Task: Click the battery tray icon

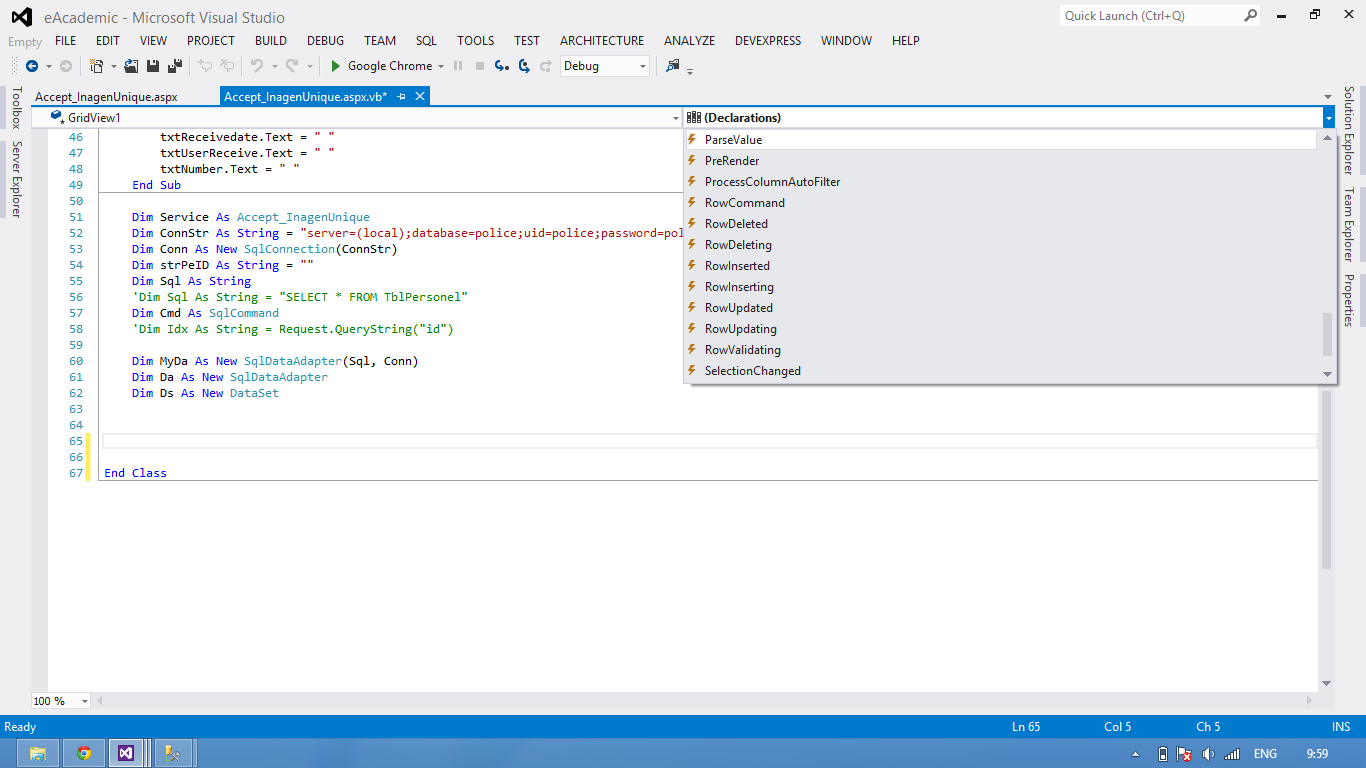Action: pos(1163,754)
